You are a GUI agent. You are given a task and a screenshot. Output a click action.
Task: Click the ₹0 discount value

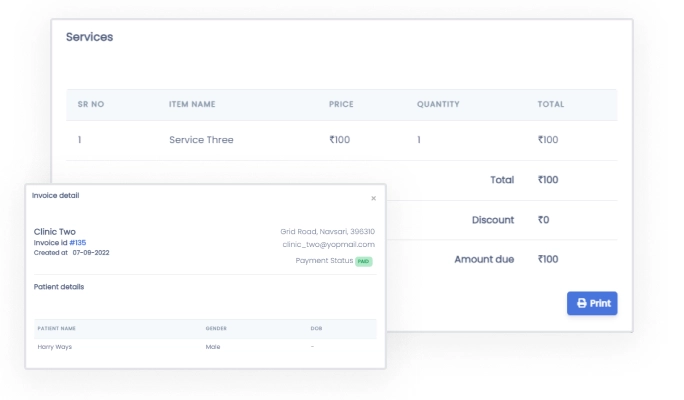pyautogui.click(x=544, y=220)
